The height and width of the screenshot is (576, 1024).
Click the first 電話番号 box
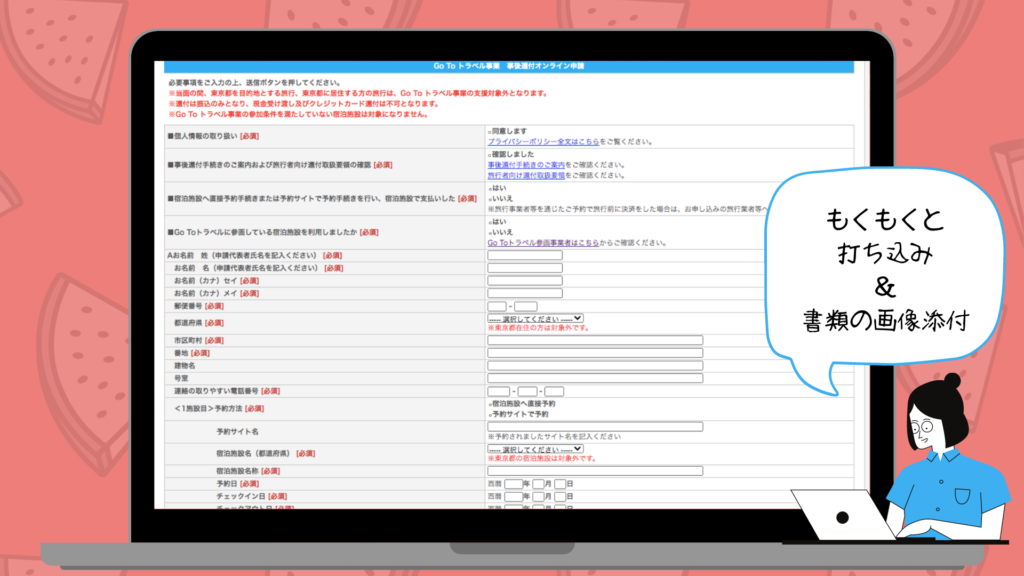pyautogui.click(x=498, y=391)
